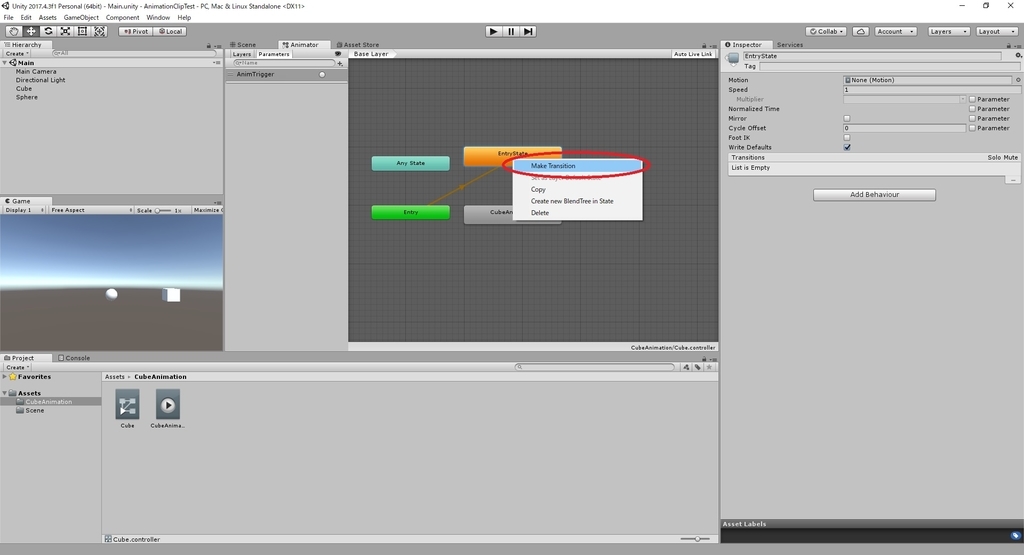Open the Component menu

click(122, 18)
